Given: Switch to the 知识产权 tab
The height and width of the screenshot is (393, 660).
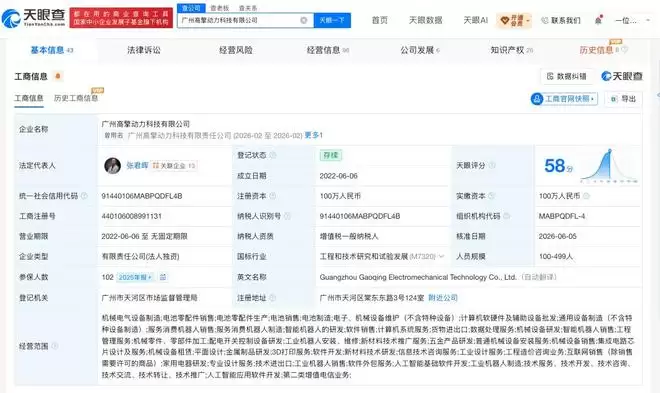Looking at the screenshot, I should point(511,50).
